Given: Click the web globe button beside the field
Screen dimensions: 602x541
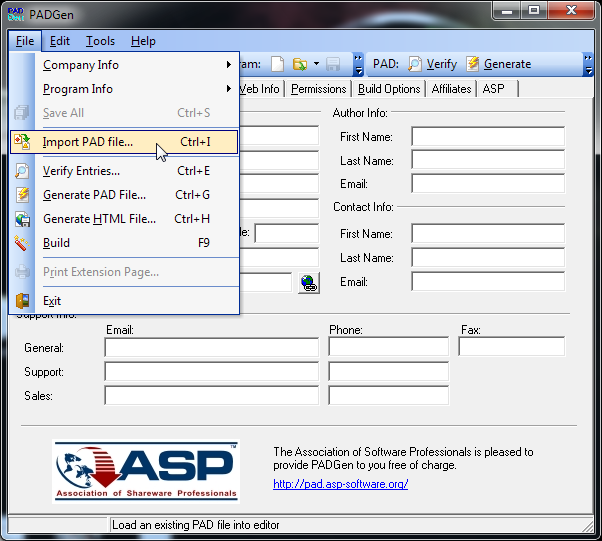Looking at the screenshot, I should tap(308, 283).
